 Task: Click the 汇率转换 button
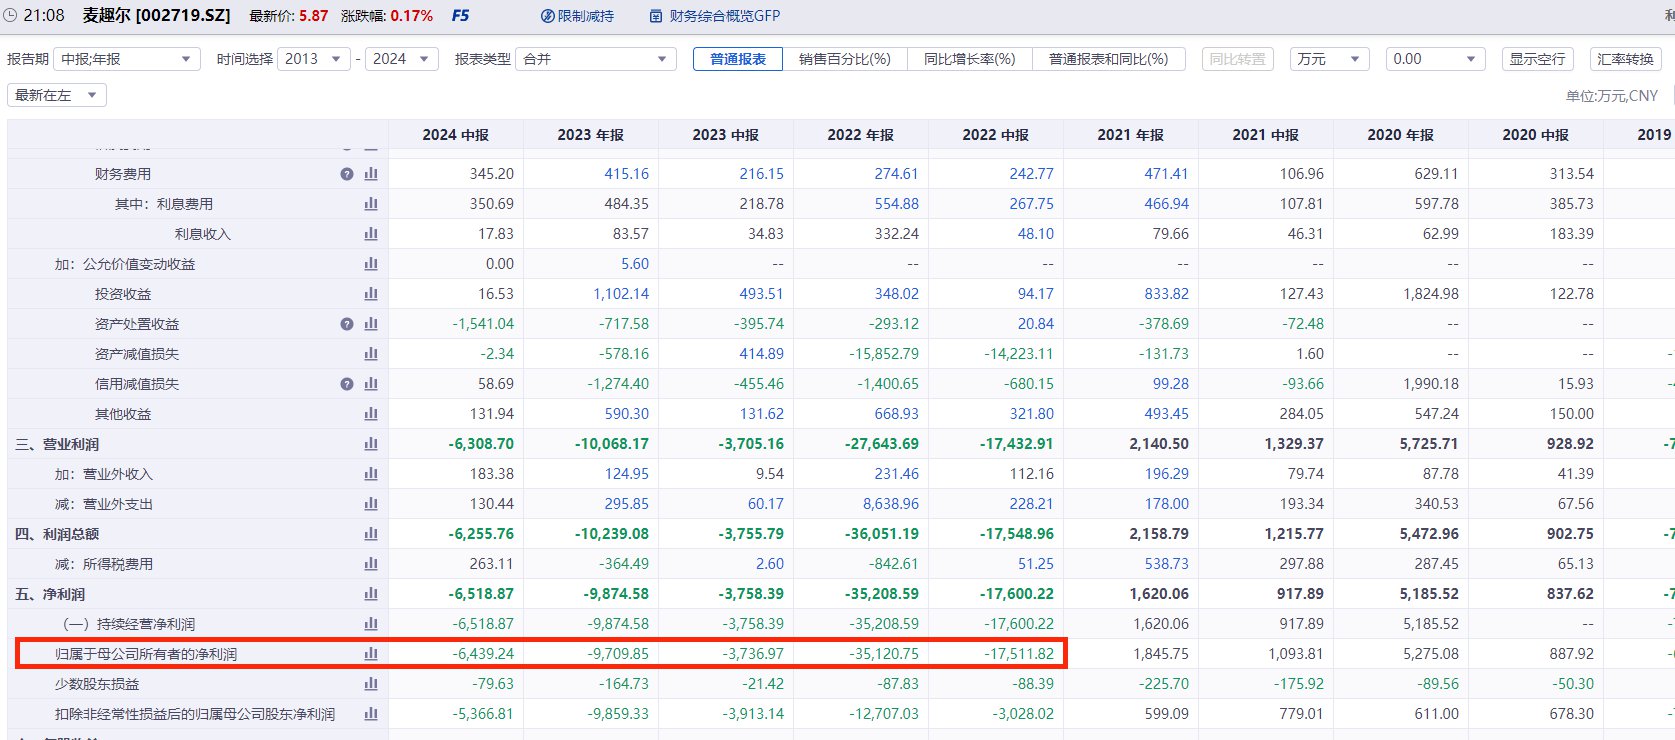pos(1626,59)
